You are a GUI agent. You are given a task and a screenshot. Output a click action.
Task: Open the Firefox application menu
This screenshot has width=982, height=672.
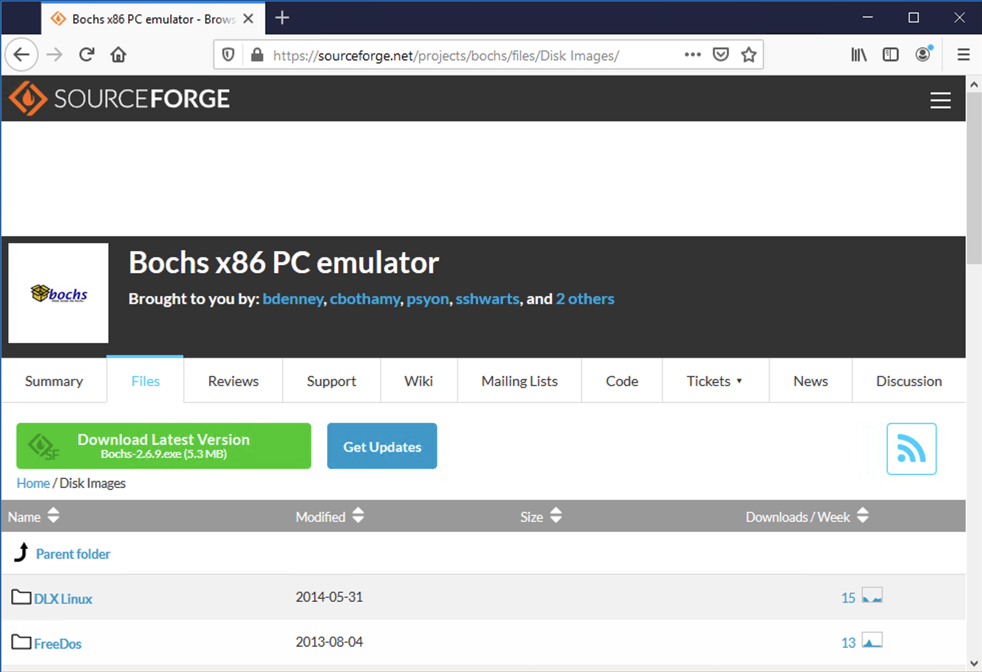(963, 55)
